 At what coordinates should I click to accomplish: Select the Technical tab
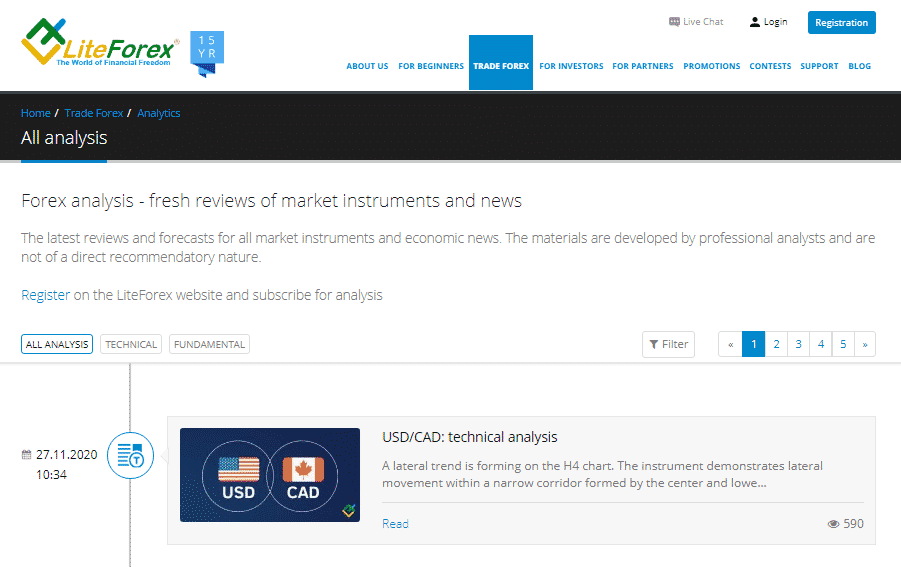[x=131, y=344]
